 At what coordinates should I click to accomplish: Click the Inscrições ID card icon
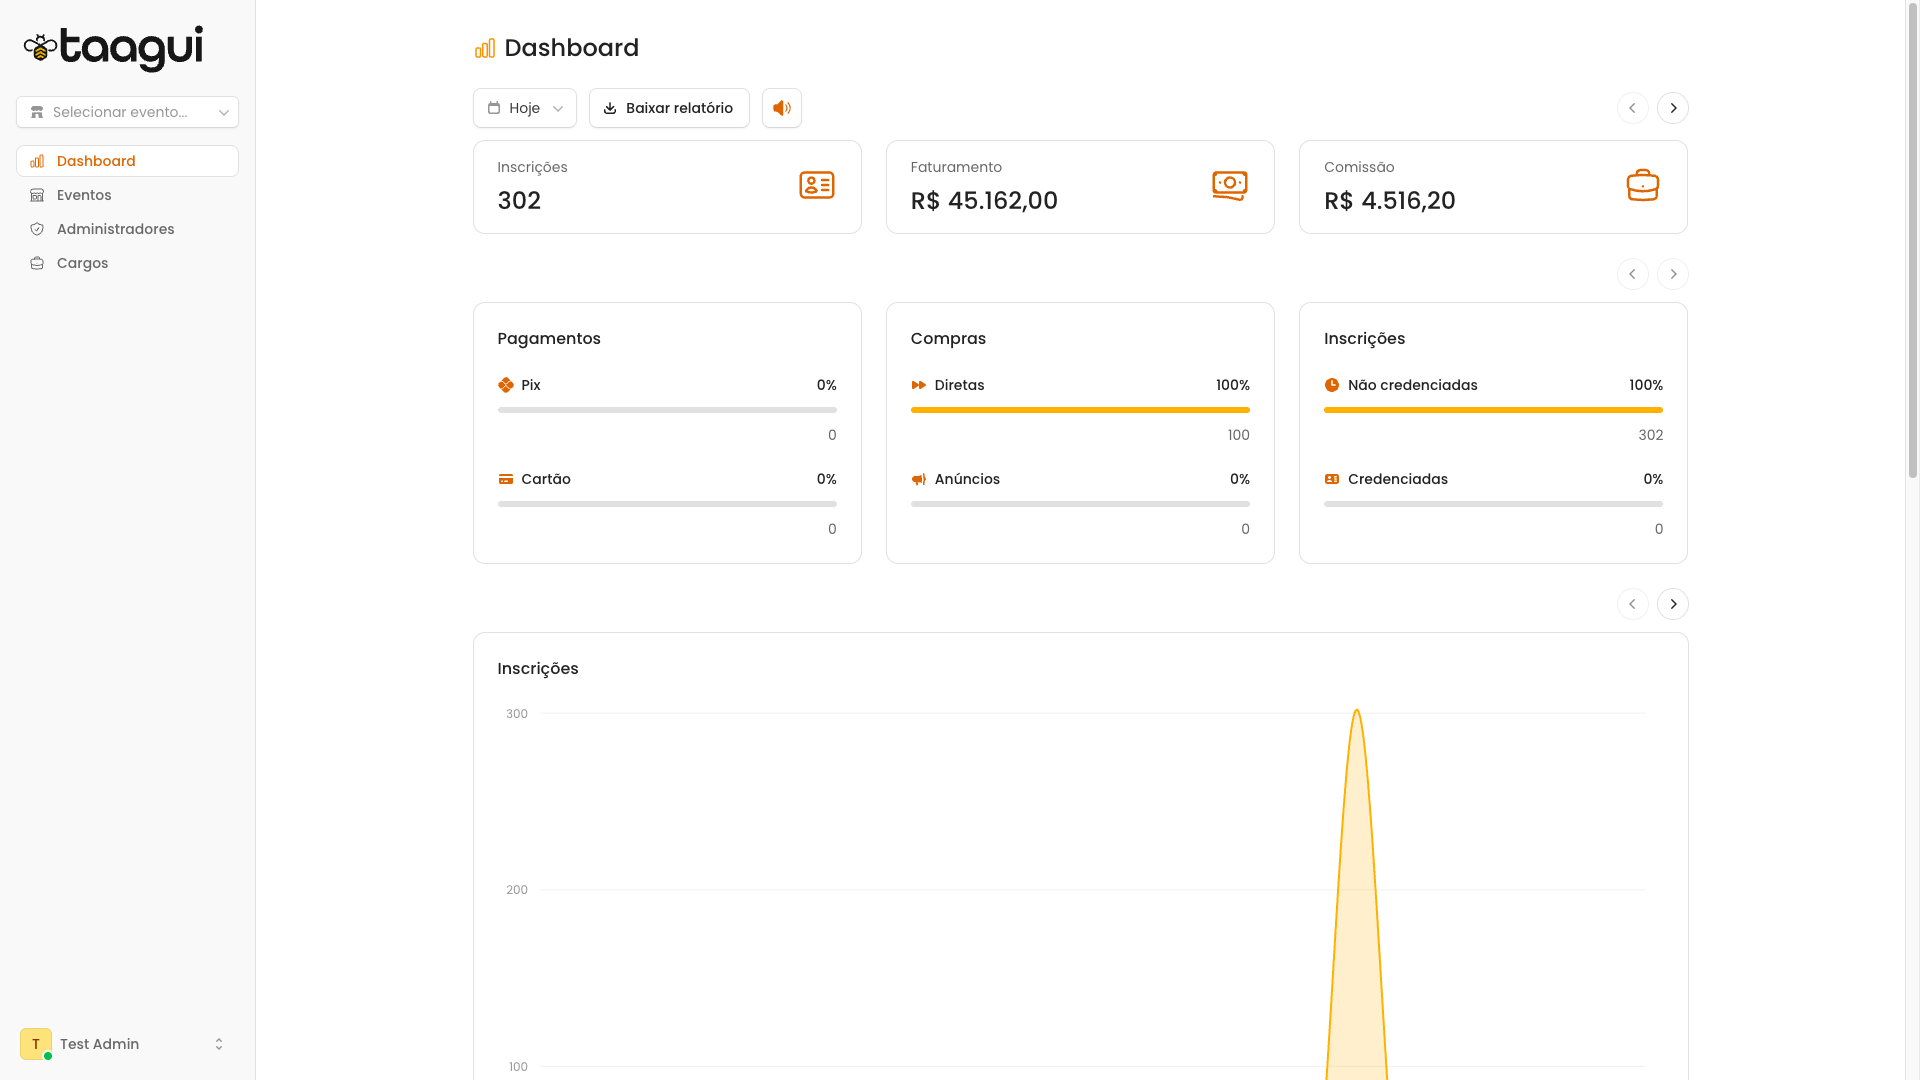[817, 185]
